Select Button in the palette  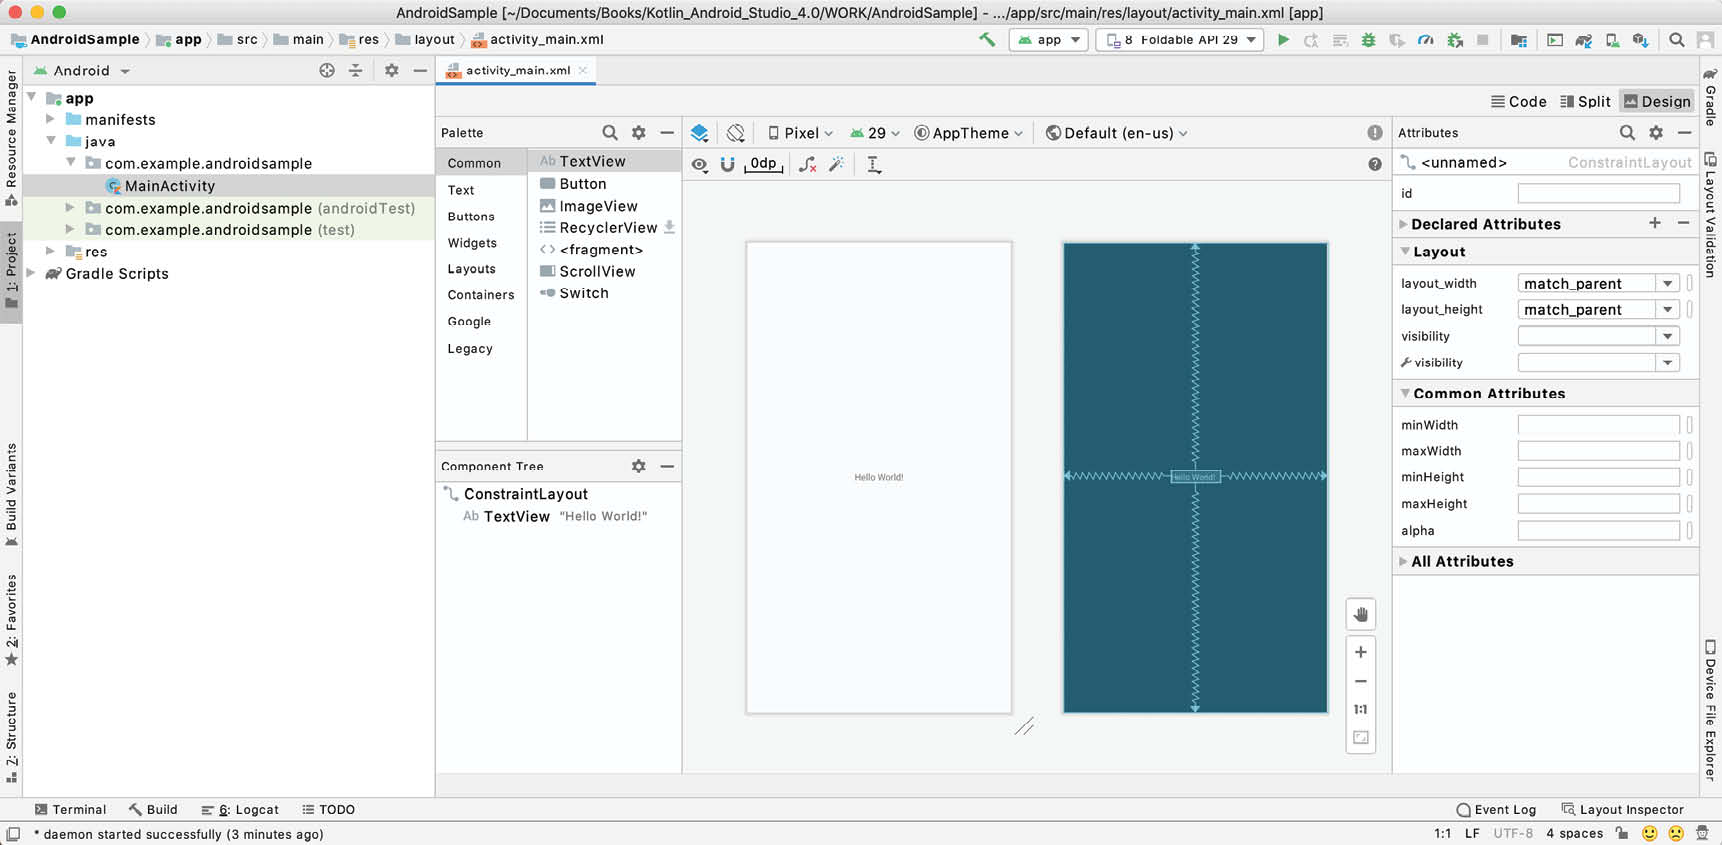pyautogui.click(x=582, y=184)
